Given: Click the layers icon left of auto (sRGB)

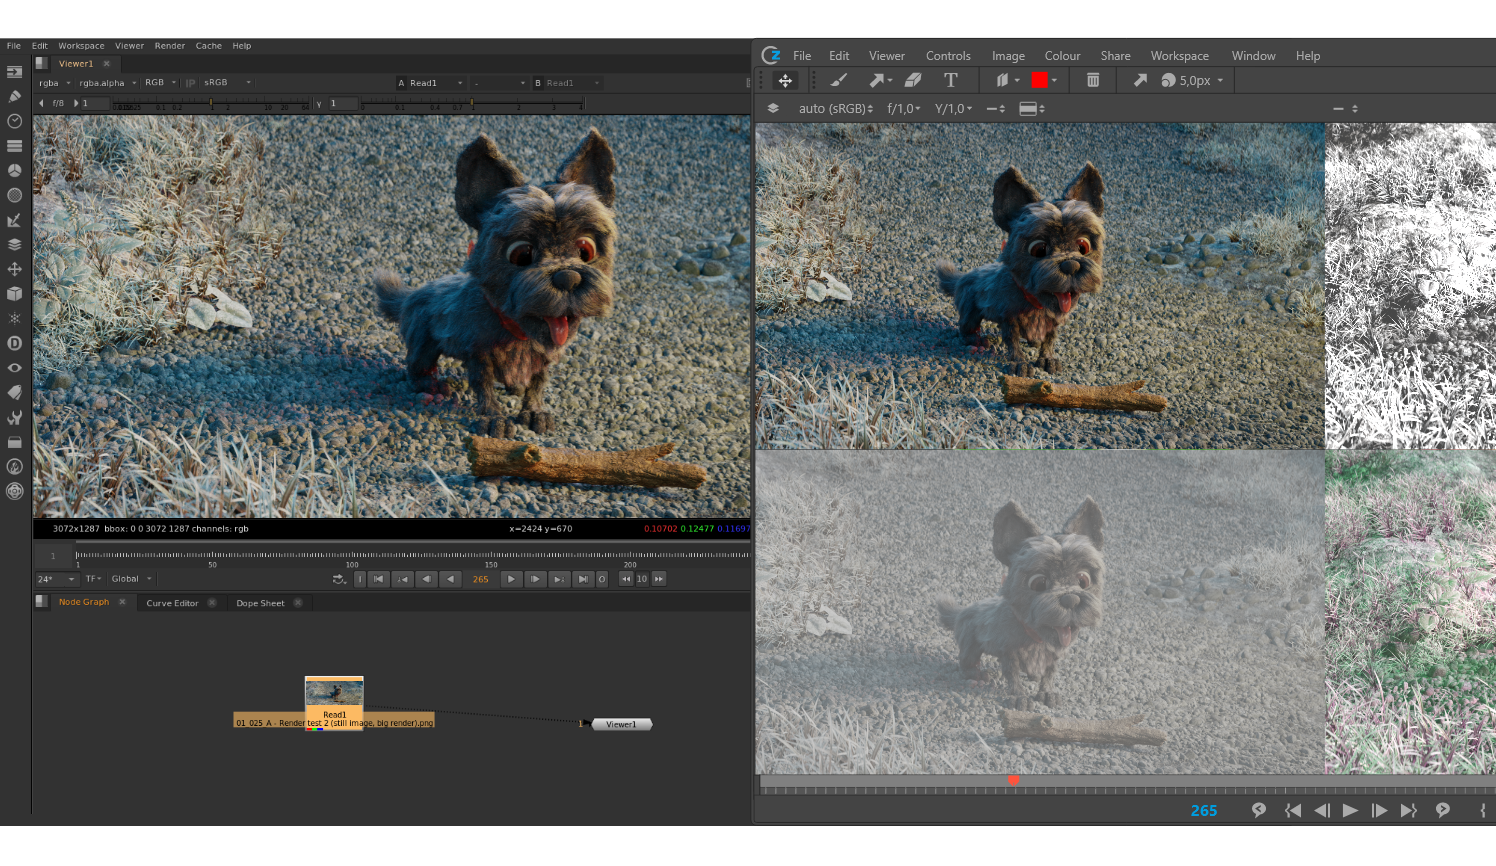Looking at the screenshot, I should pyautogui.click(x=773, y=108).
